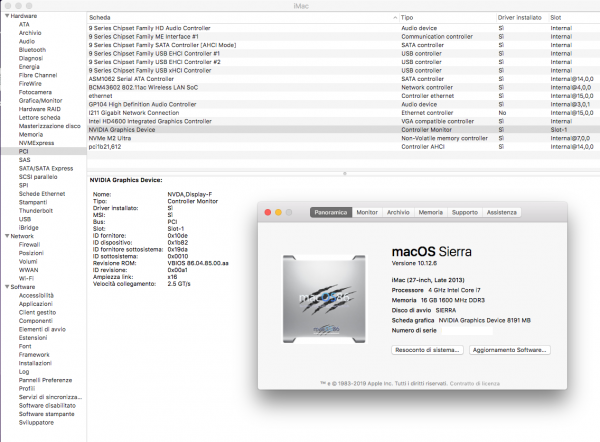This screenshot has width=600, height=442.
Task: Select the PCI sidebar entry
Action: pyautogui.click(x=23, y=151)
